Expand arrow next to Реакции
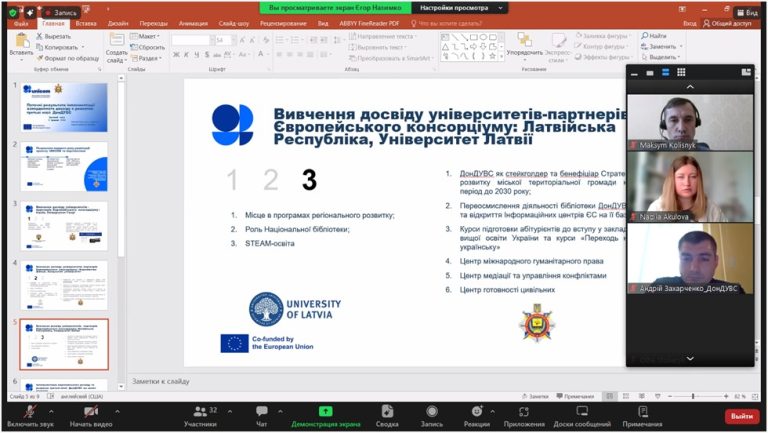The width and height of the screenshot is (768, 433). coord(492,411)
